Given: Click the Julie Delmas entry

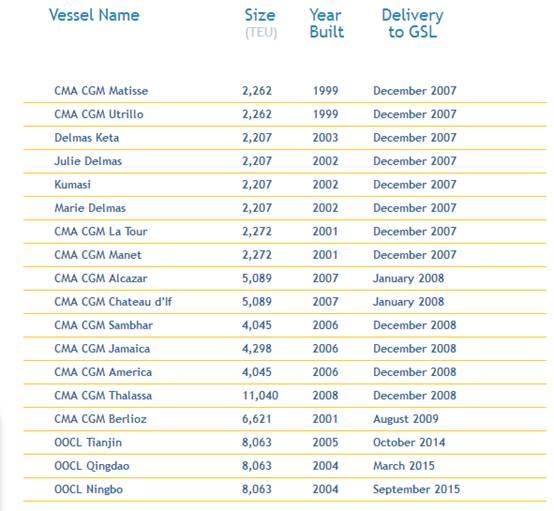Looking at the screenshot, I should click(x=88, y=161).
